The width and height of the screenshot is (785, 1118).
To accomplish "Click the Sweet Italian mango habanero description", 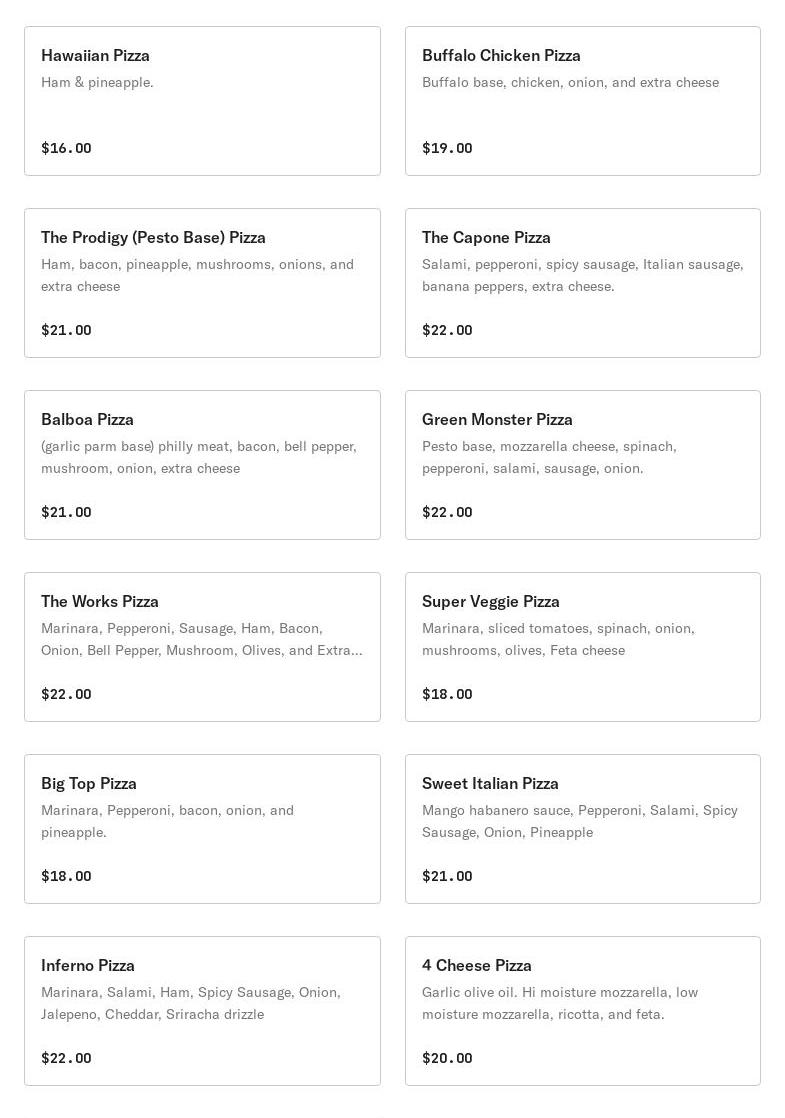I will pos(580,821).
